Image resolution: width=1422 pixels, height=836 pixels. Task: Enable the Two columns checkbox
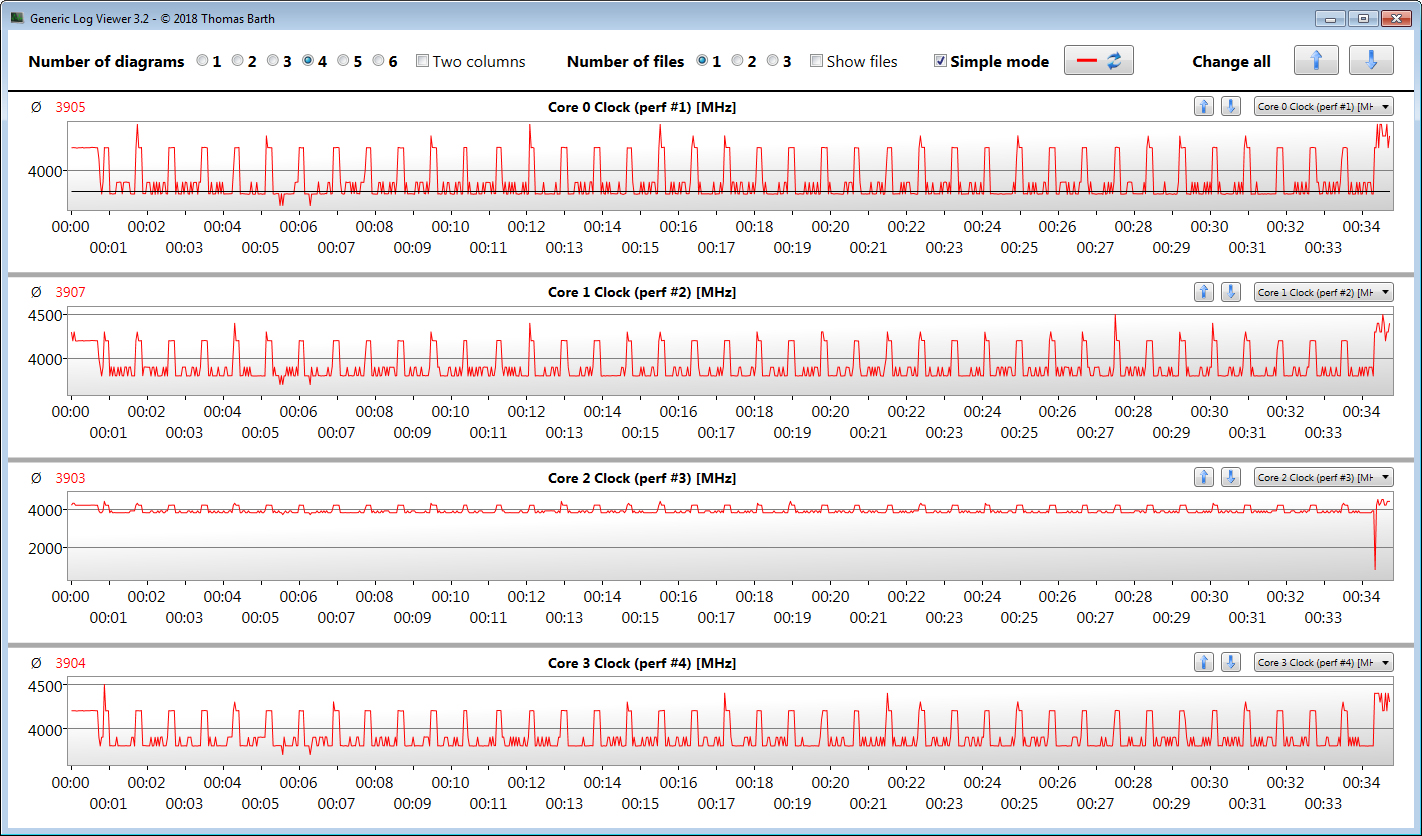422,61
